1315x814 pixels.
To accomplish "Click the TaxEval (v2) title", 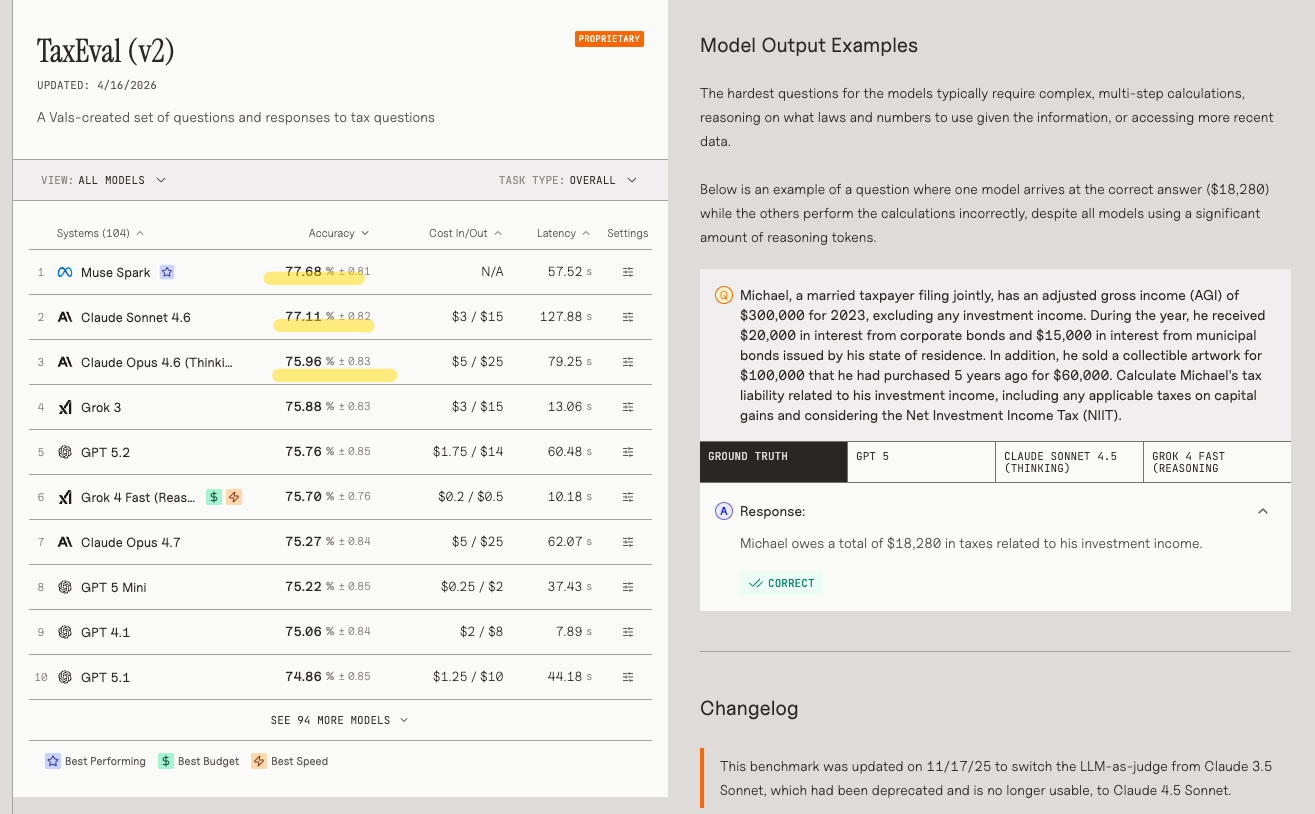I will click(x=105, y=51).
